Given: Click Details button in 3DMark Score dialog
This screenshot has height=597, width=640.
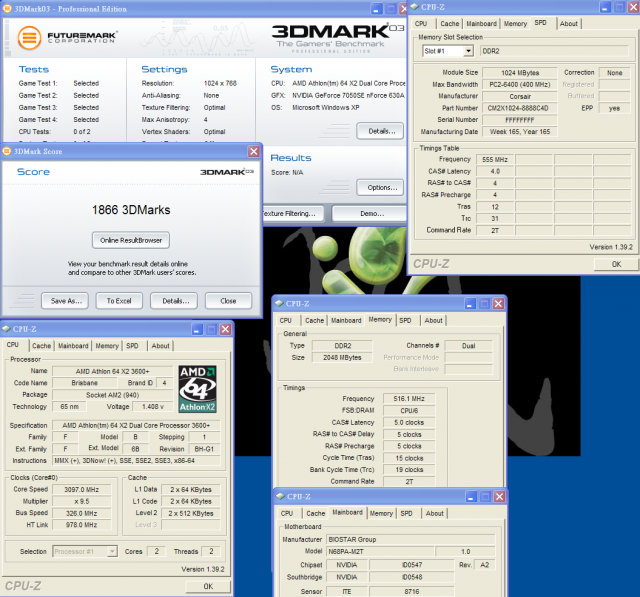Looking at the screenshot, I should (176, 301).
